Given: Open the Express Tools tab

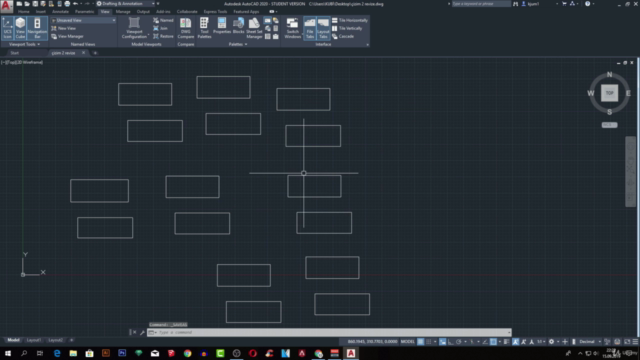Looking at the screenshot, I should 215,12.
